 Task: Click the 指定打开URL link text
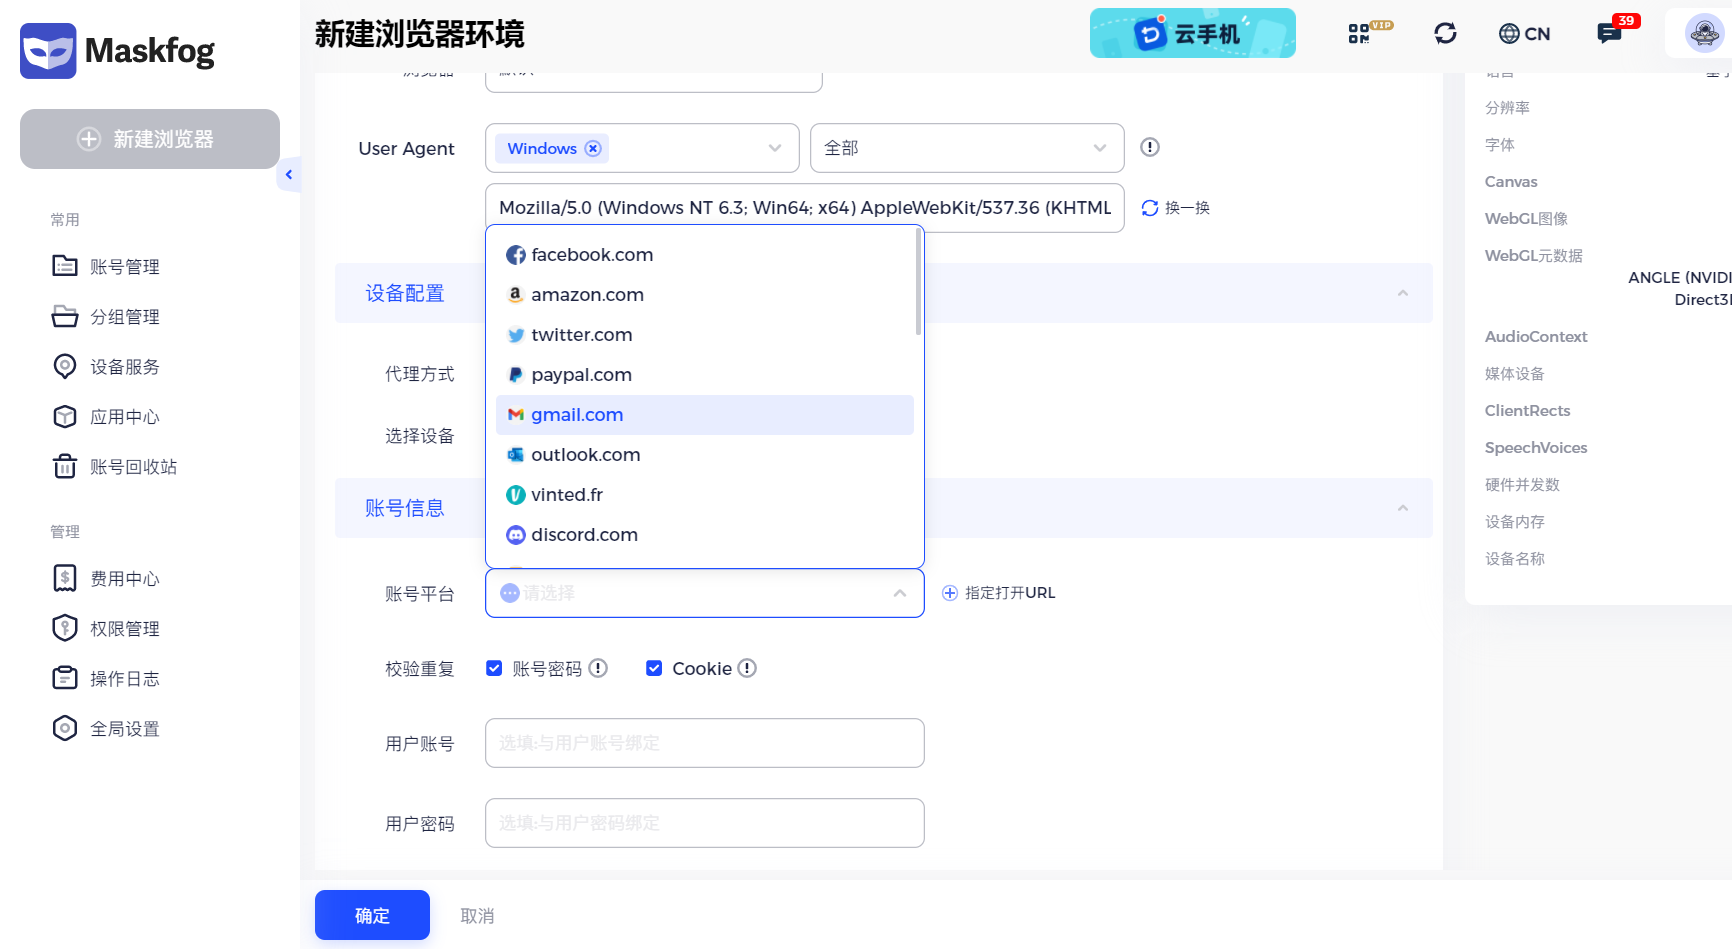pyautogui.click(x=1010, y=593)
